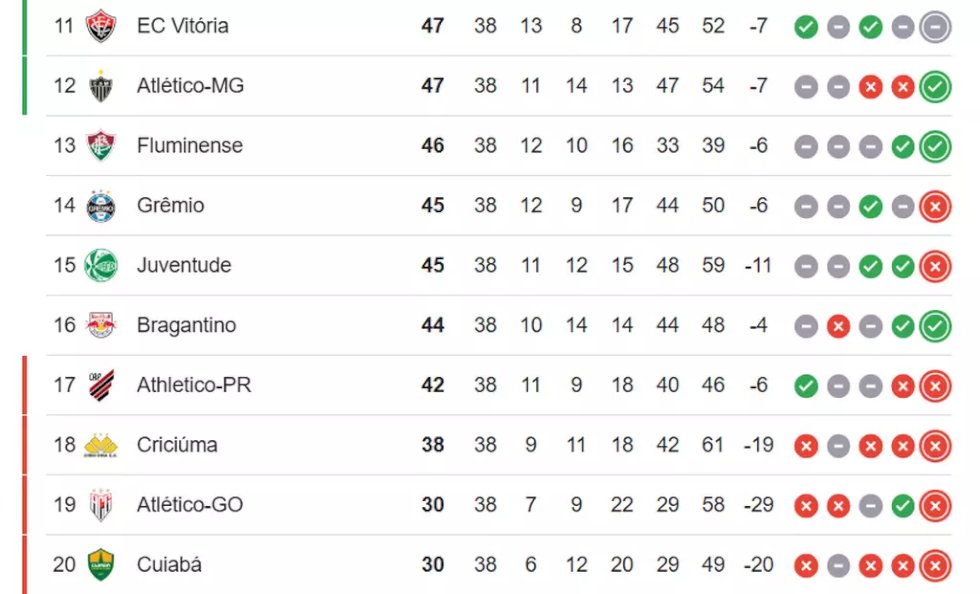Select Atlético-MG's latest win result icon
The width and height of the screenshot is (980, 594).
pyautogui.click(x=935, y=87)
